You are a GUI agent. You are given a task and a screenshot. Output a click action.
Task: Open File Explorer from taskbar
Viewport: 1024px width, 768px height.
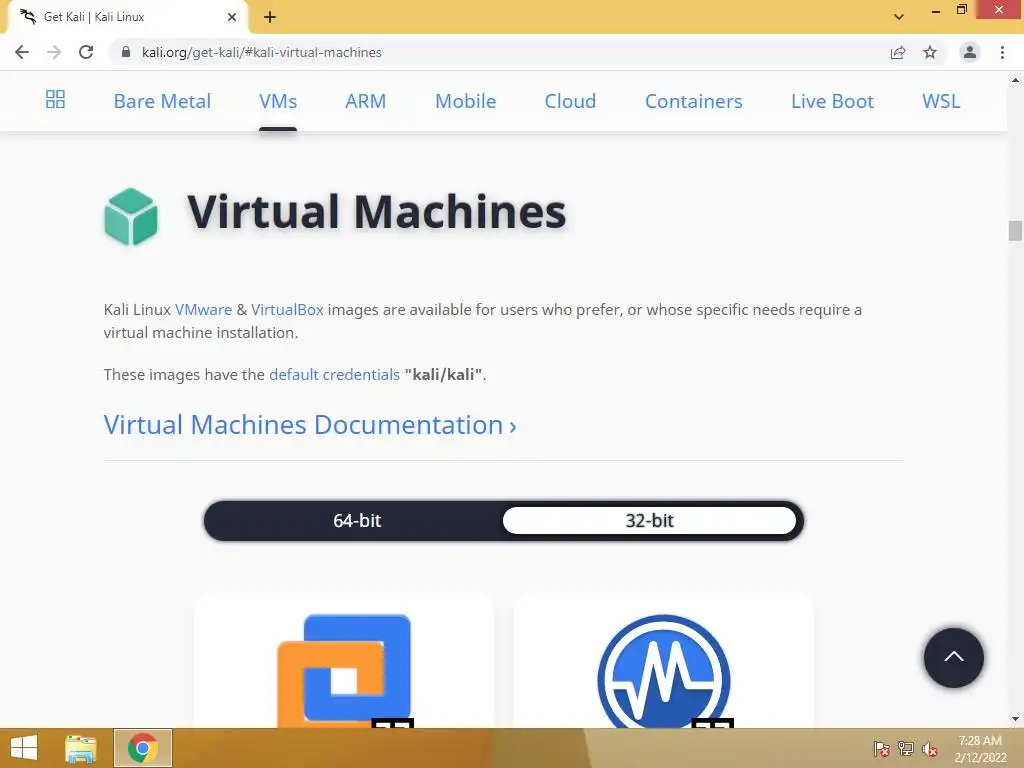[81, 748]
